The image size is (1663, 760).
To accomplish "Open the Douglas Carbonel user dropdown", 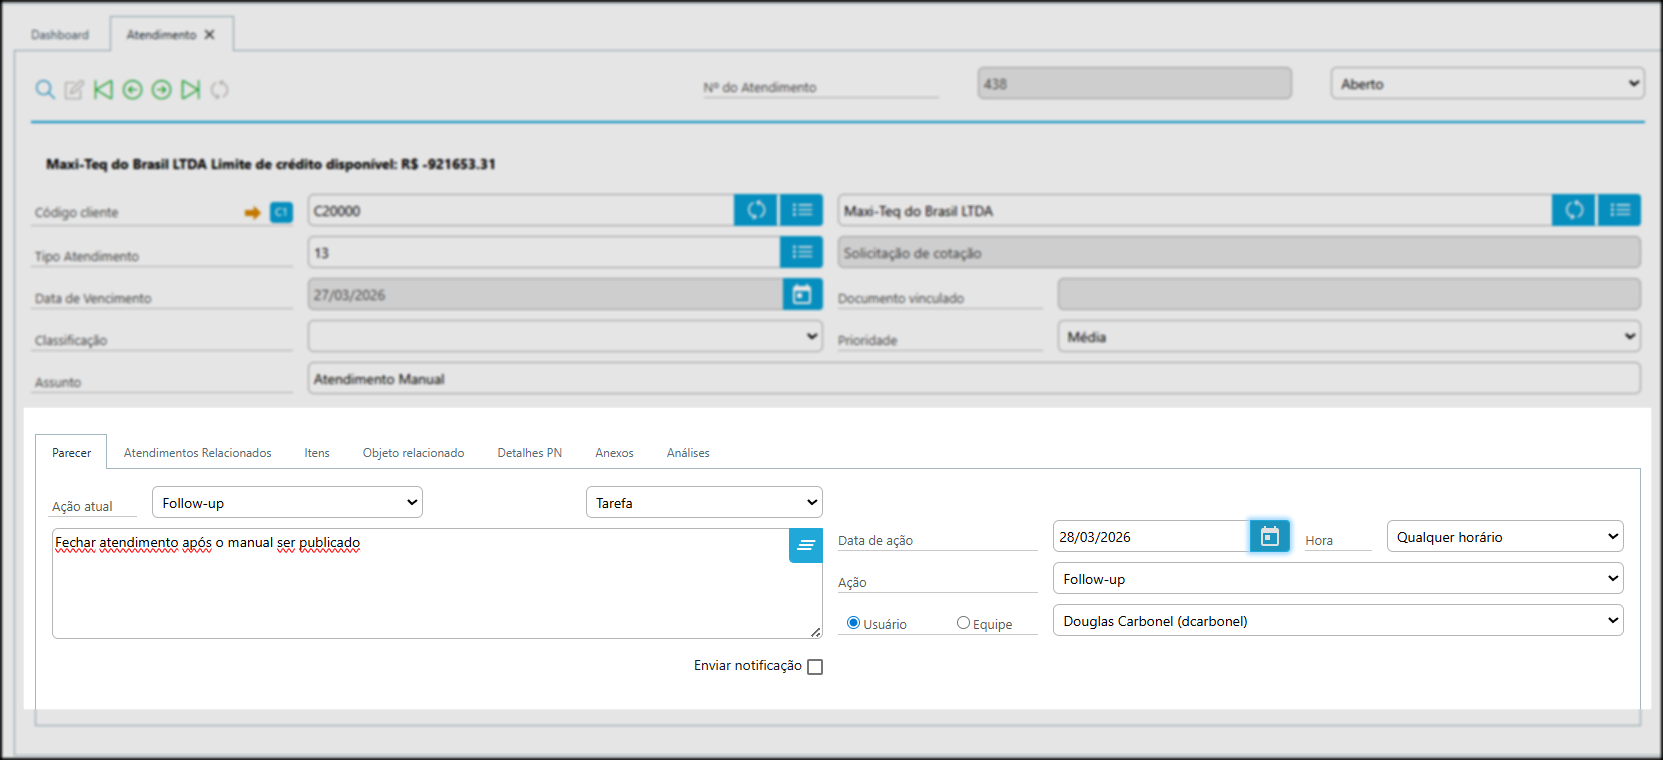I will 1337,621.
